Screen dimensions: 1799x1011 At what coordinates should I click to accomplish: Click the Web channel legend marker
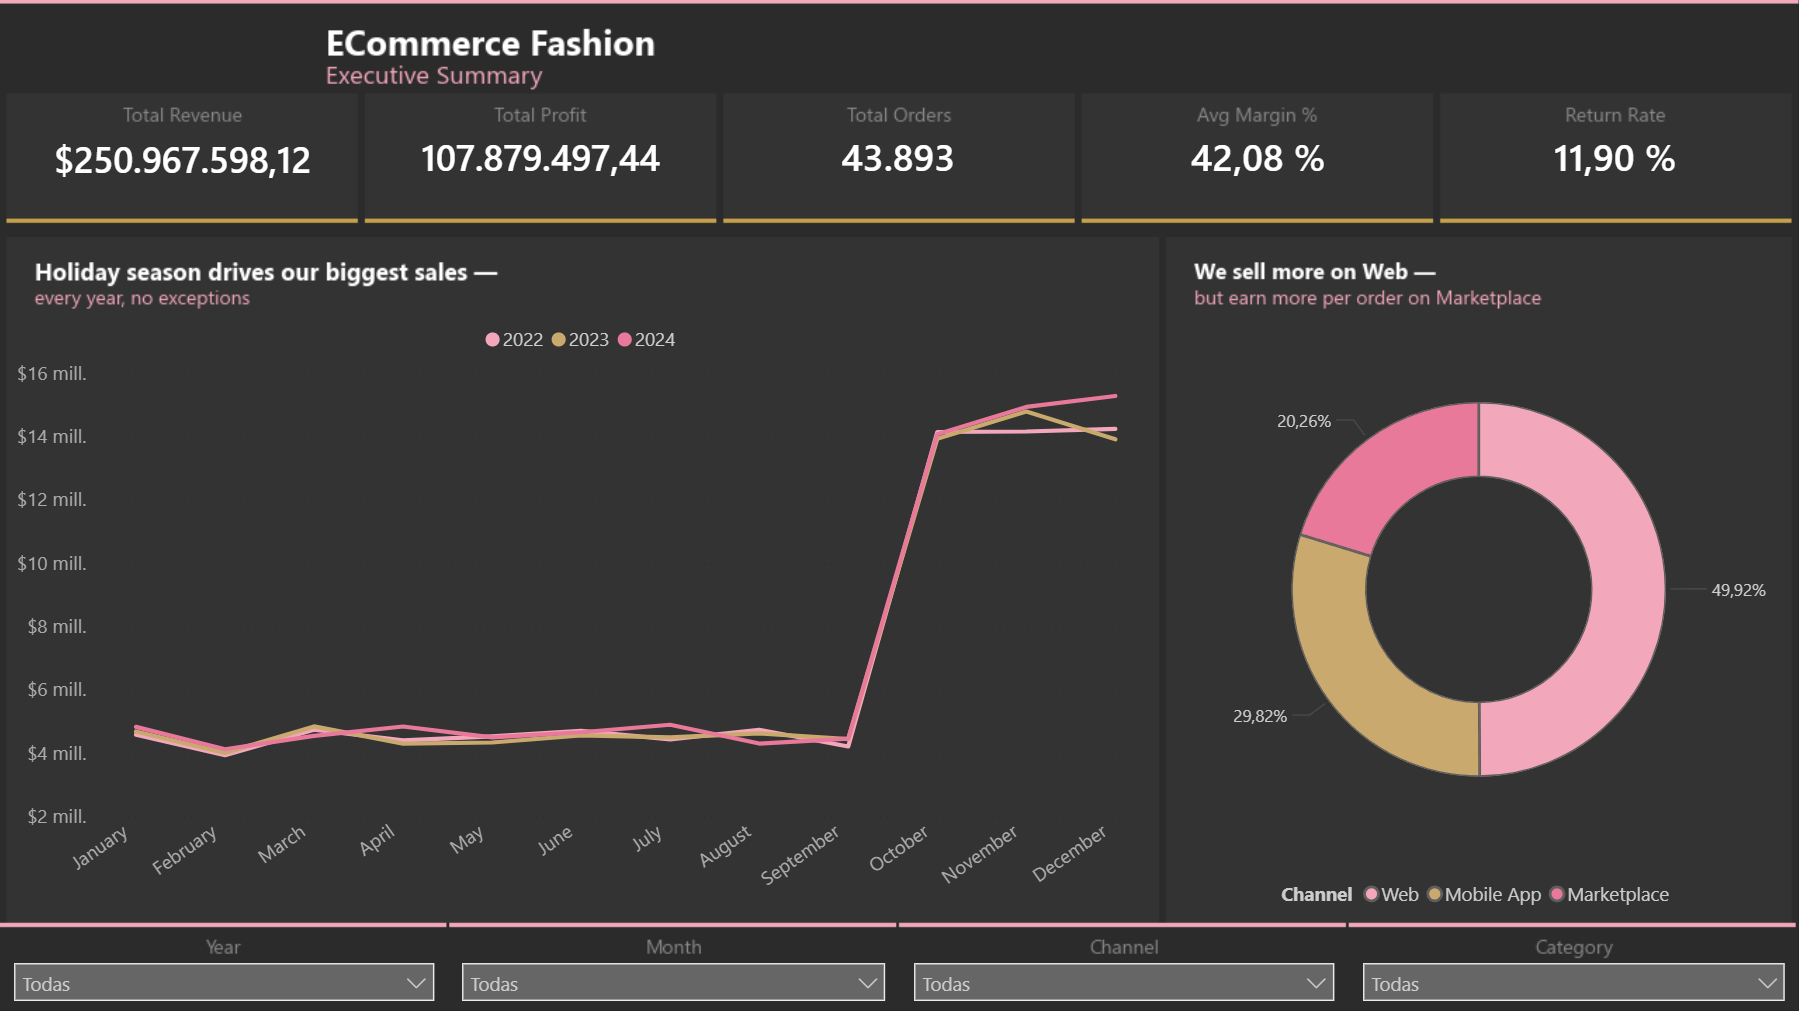1371,895
